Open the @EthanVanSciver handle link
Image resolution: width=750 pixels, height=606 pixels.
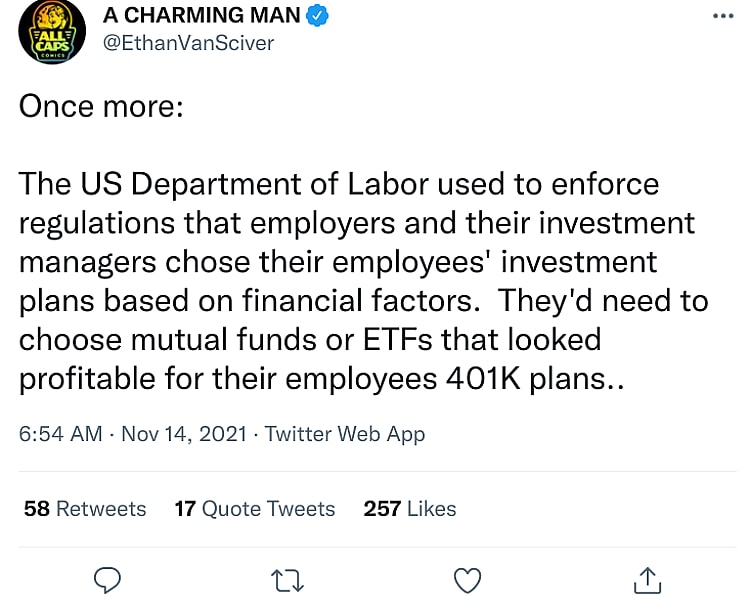click(188, 43)
